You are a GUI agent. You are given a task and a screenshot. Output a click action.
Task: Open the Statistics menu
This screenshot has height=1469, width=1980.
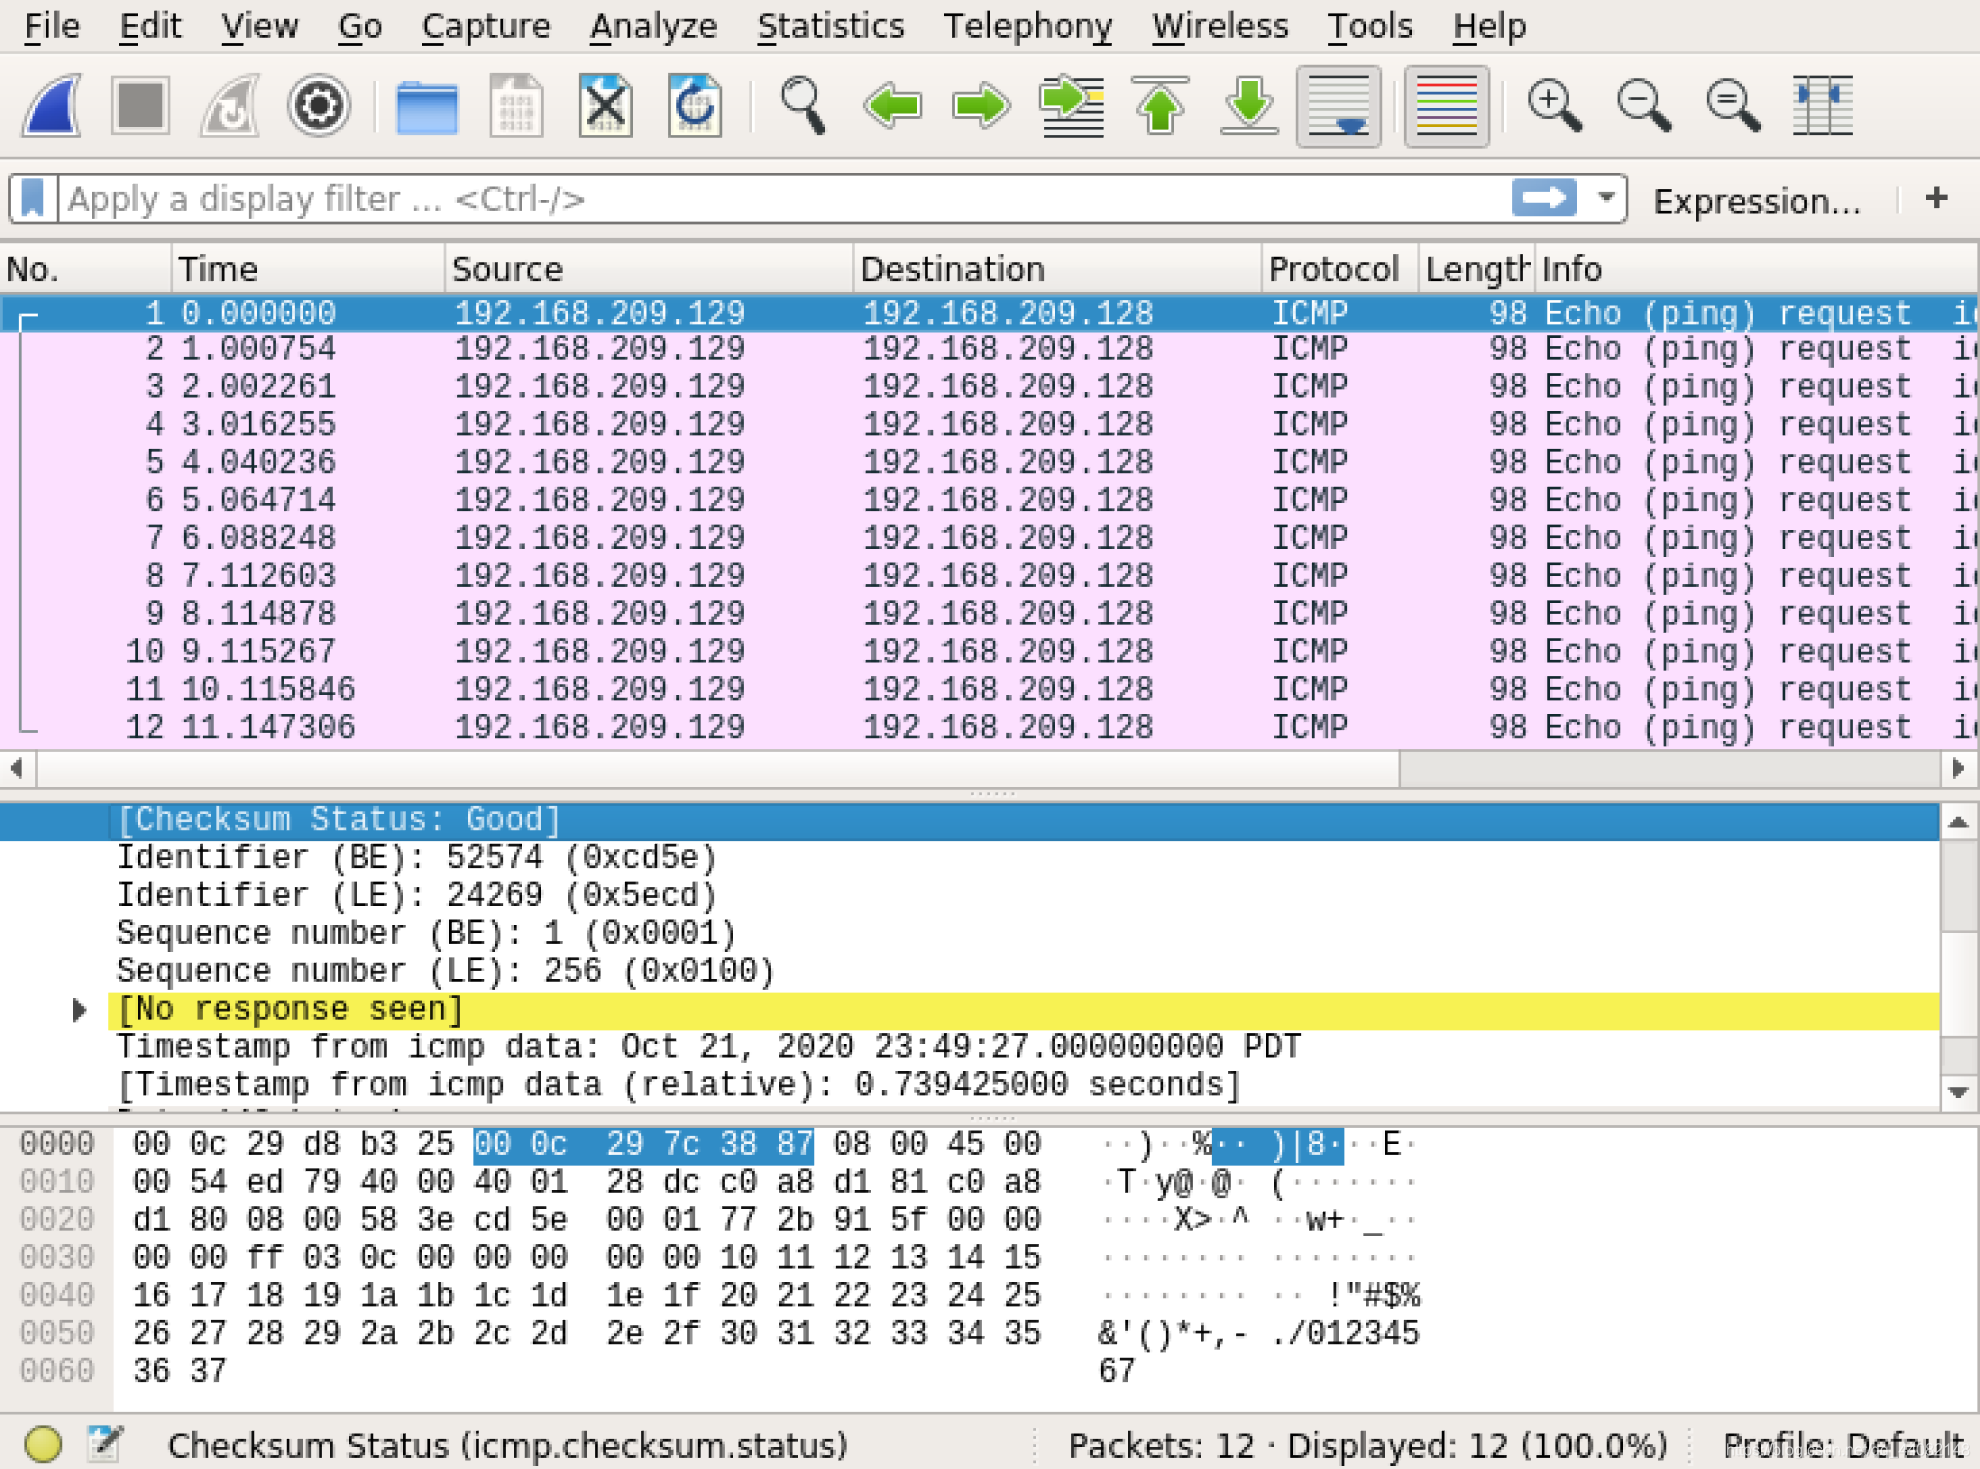[830, 25]
